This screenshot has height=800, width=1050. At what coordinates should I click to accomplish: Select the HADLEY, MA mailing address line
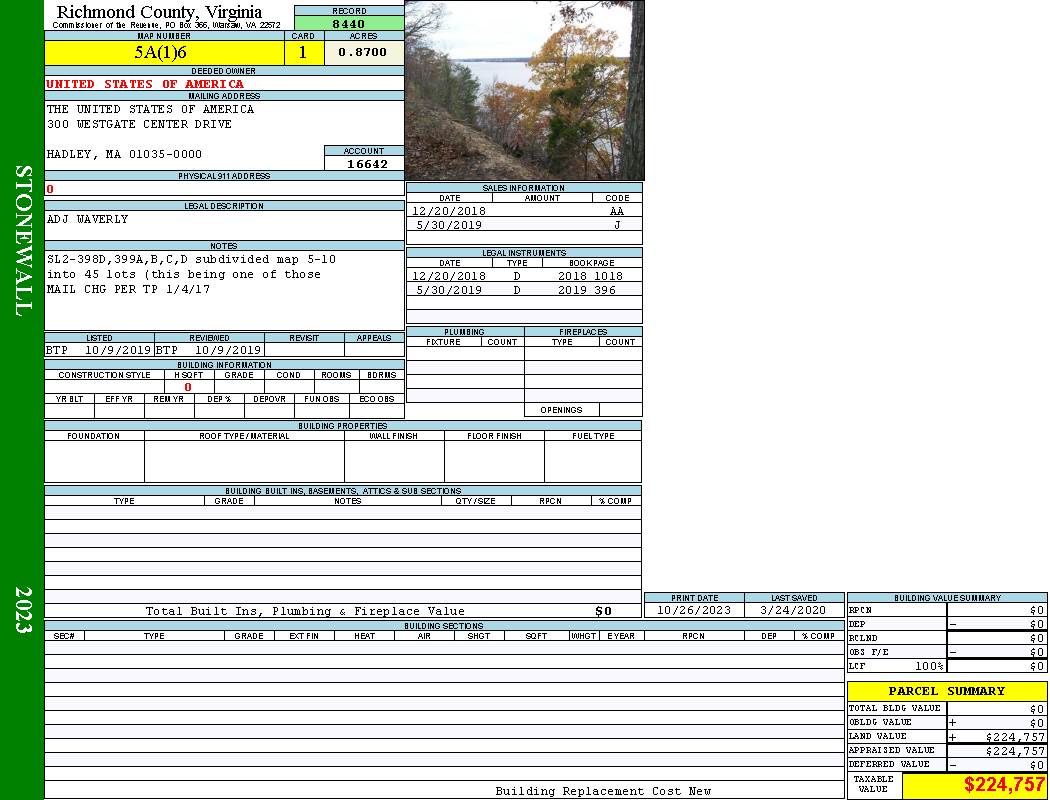point(125,154)
